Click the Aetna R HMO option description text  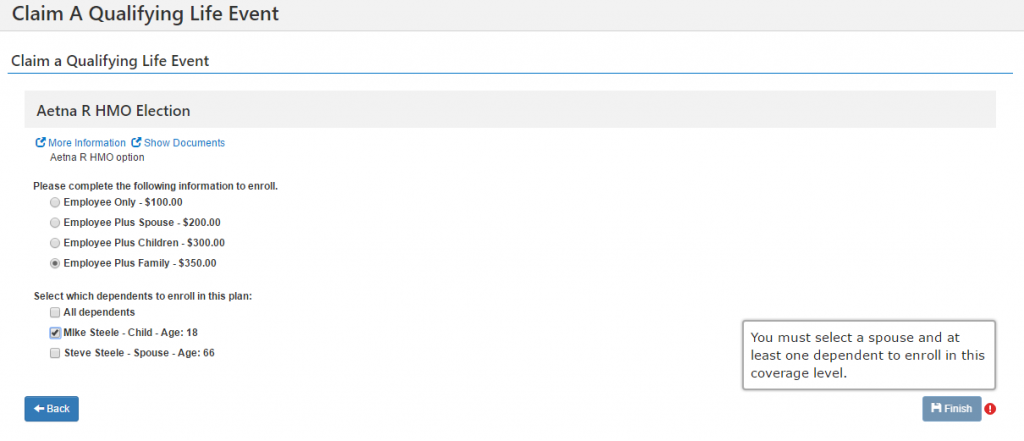tap(97, 157)
